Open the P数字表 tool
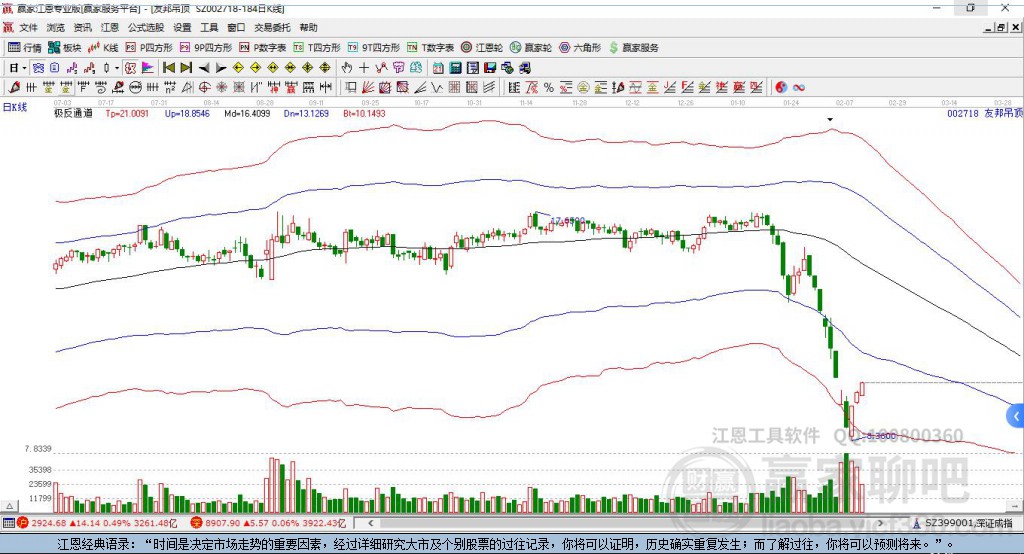Image resolution: width=1024 pixels, height=554 pixels. (263, 48)
